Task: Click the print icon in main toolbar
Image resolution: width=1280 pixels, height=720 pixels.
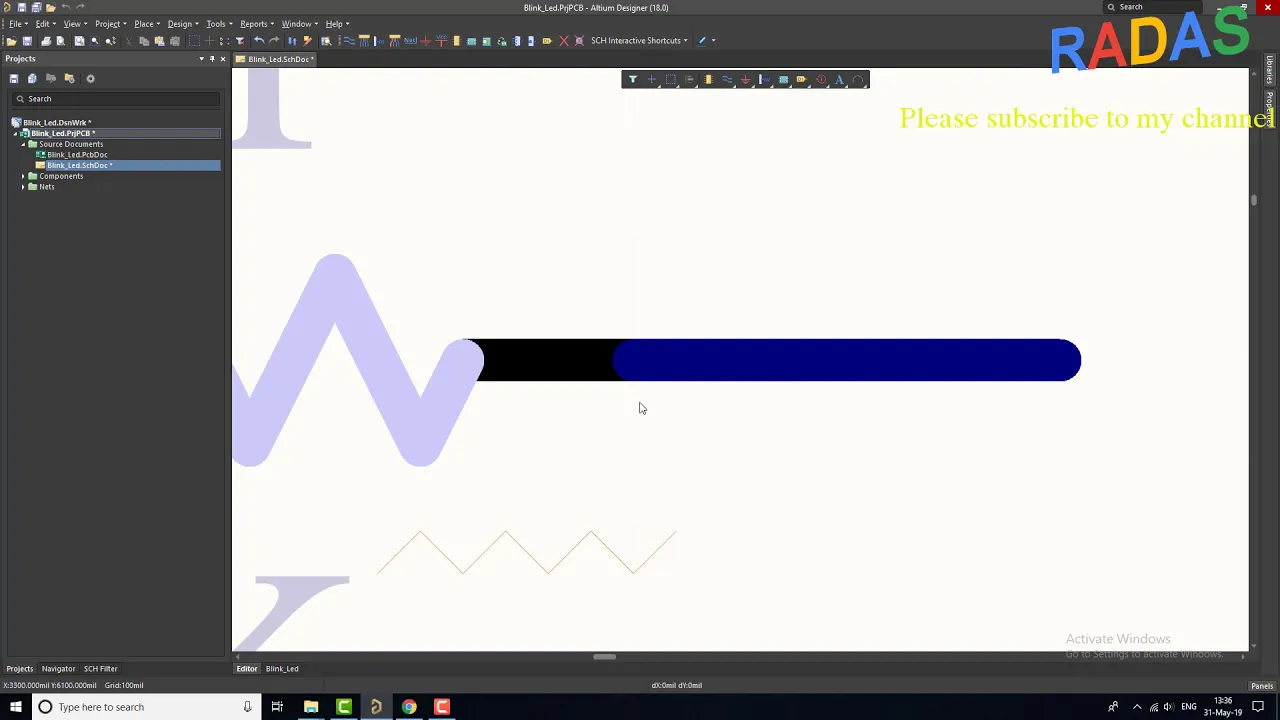Action: point(47,41)
